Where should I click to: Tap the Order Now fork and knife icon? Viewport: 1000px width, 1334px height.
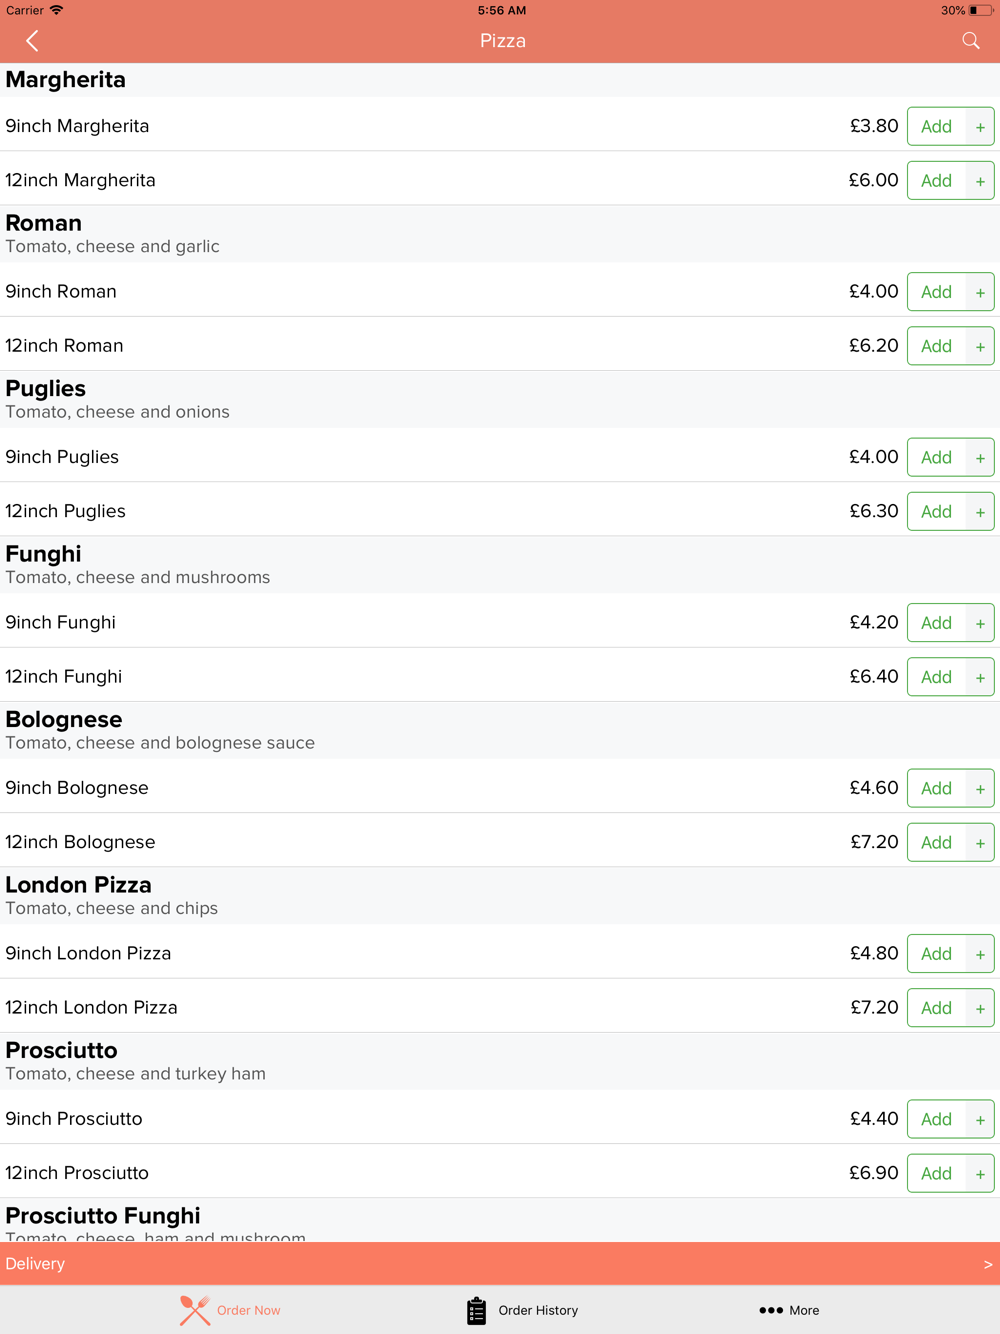click(195, 1310)
